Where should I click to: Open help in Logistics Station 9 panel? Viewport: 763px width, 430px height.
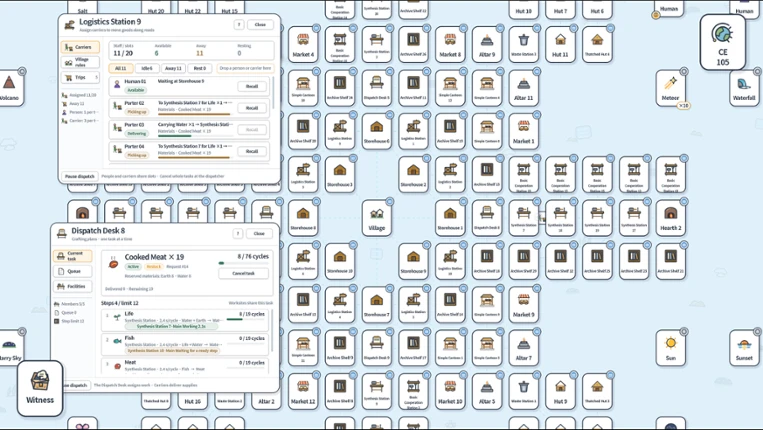point(238,24)
